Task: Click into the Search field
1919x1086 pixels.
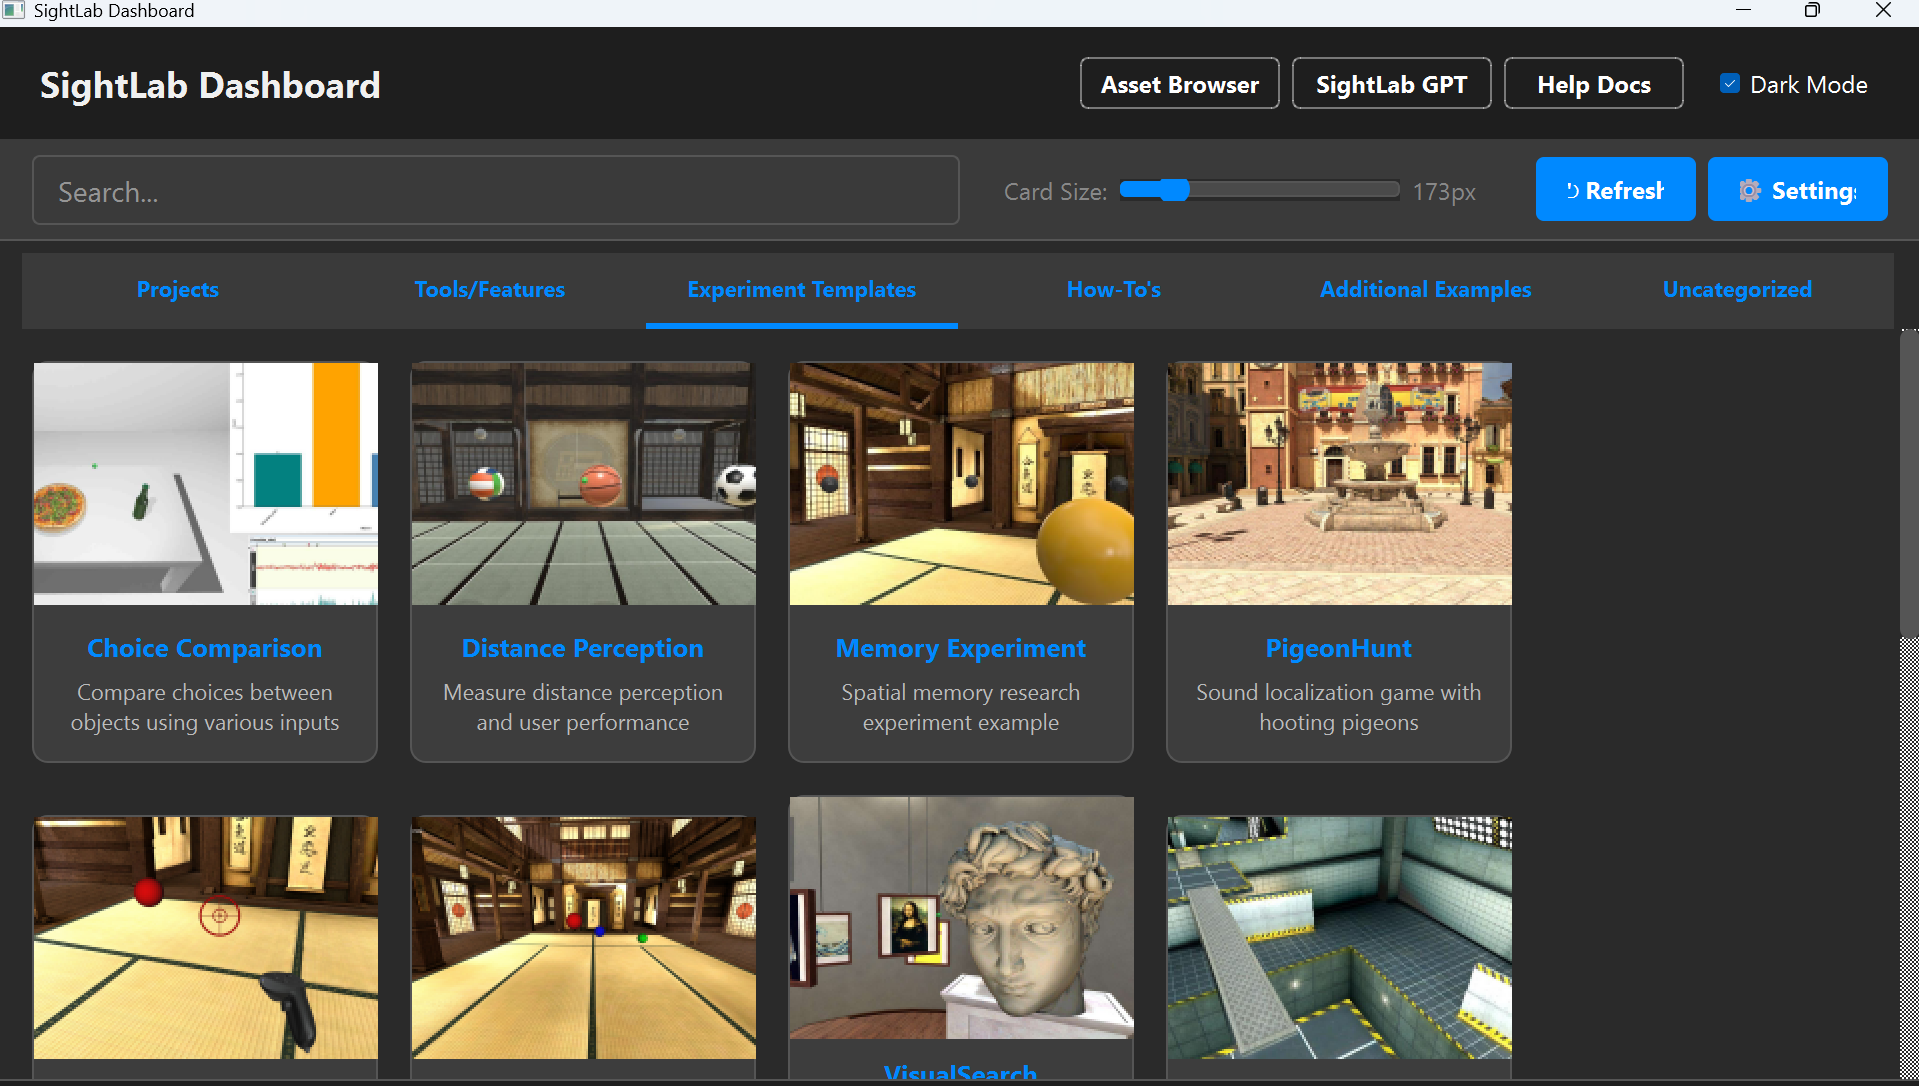Action: 495,191
